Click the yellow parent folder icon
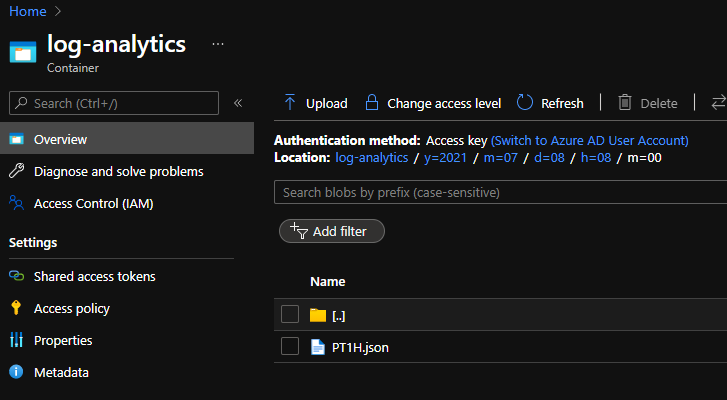 click(x=318, y=315)
